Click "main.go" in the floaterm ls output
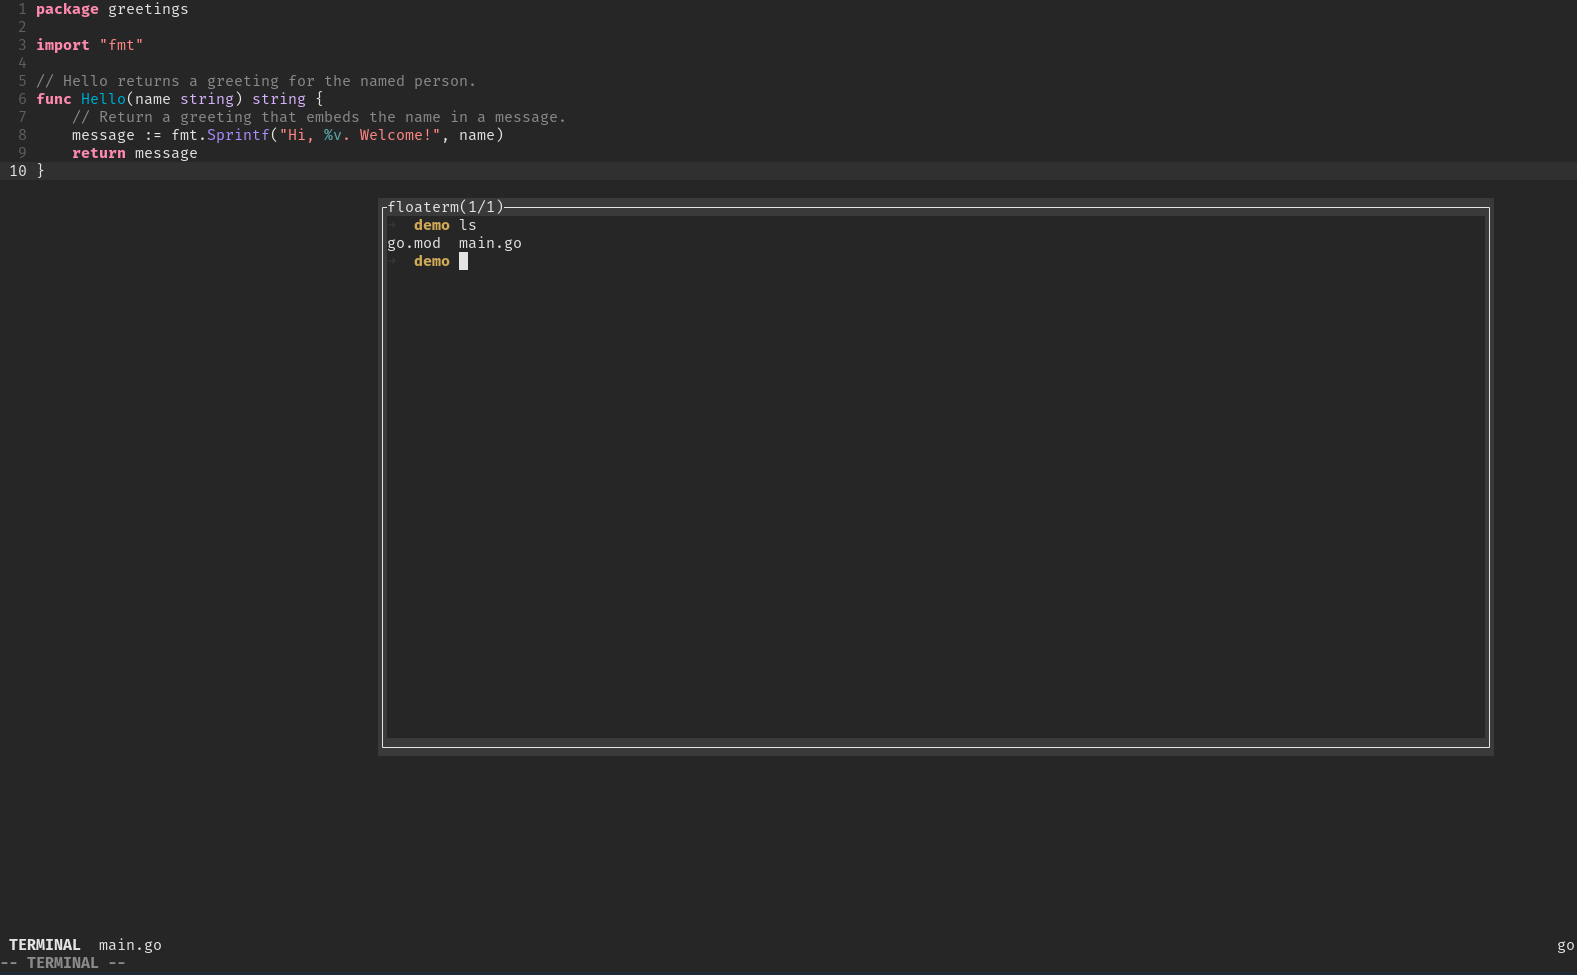Image resolution: width=1577 pixels, height=975 pixels. 490,243
